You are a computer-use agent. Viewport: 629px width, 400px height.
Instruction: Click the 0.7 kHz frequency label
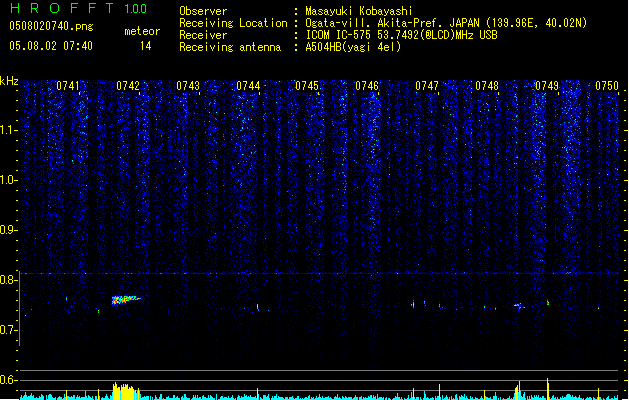(8, 330)
